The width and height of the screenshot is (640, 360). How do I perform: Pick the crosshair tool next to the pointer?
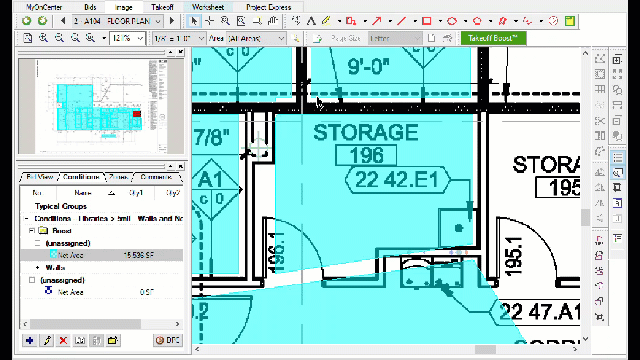[x=209, y=21]
